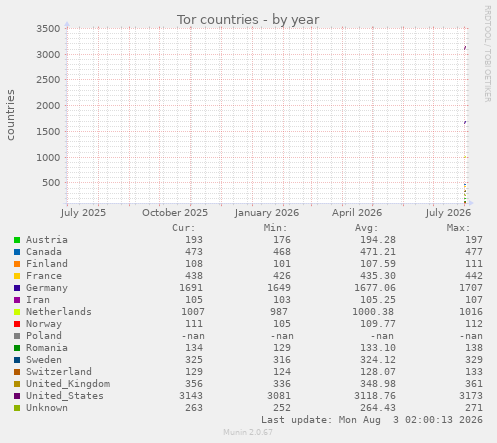Click the 'Max:' column header

458,228
